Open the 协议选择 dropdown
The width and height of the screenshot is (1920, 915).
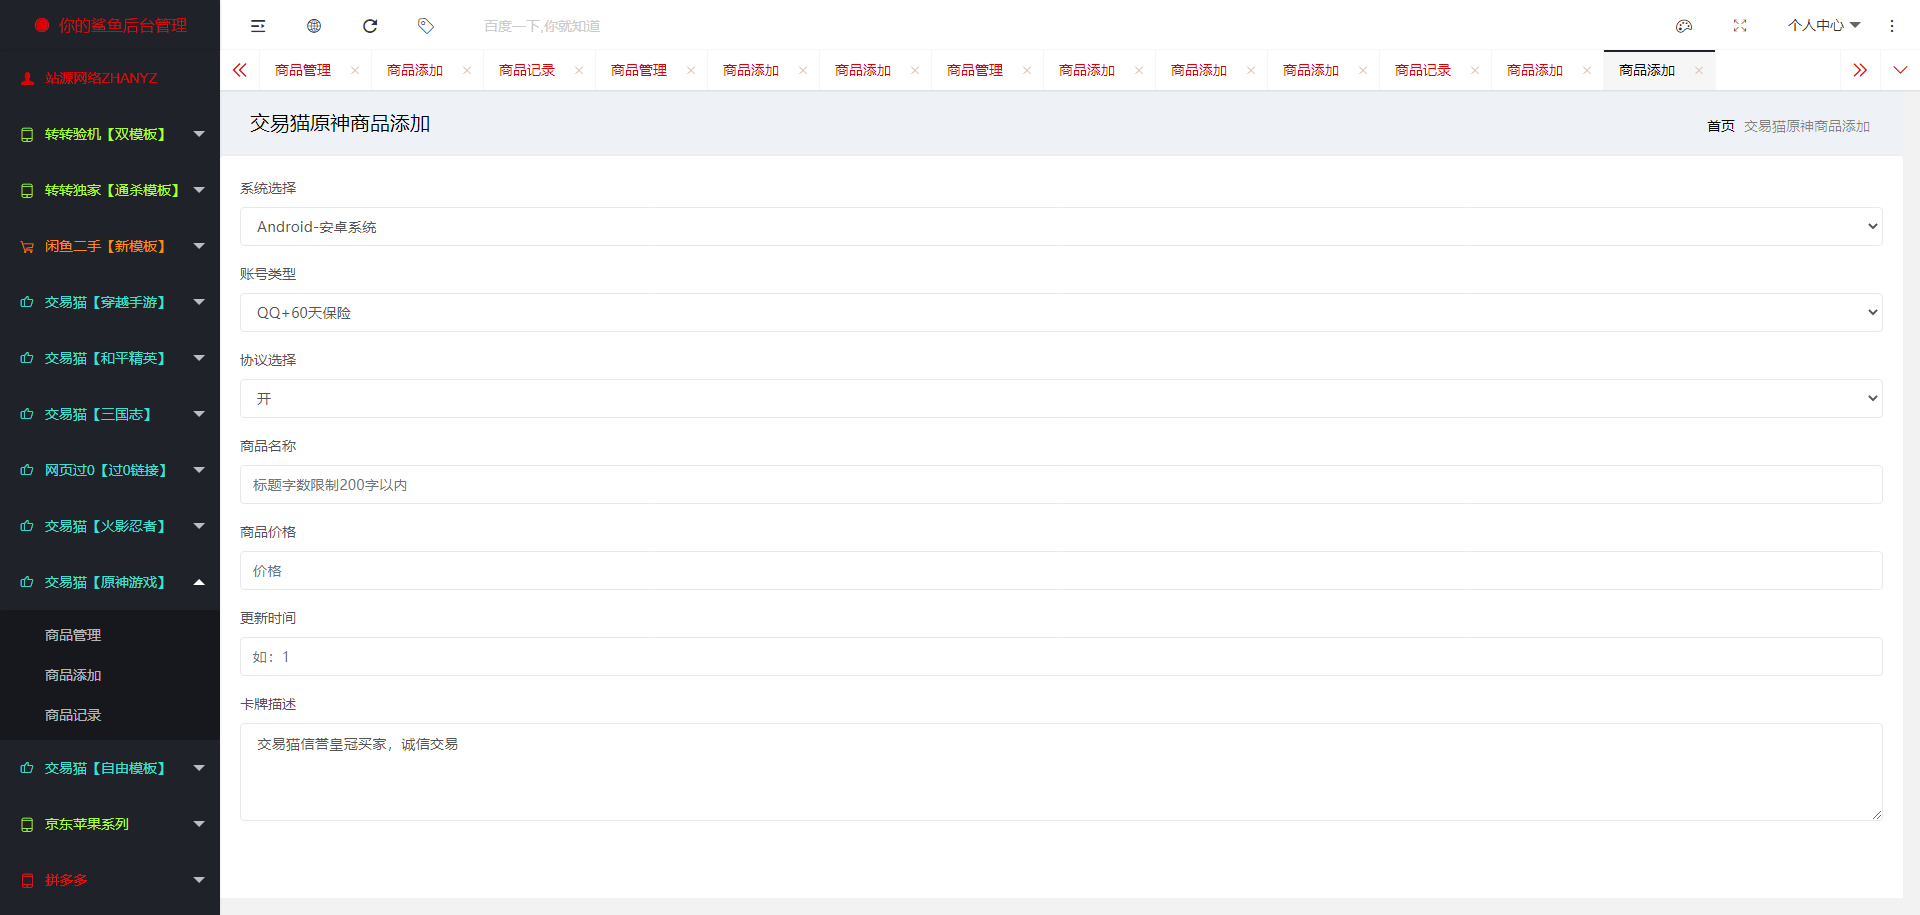1060,399
